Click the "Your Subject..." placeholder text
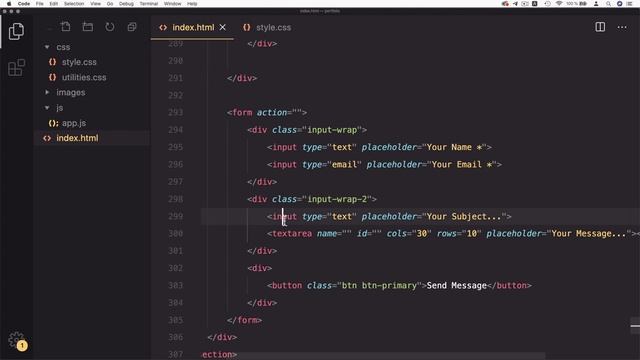This screenshot has width=640, height=360. (x=464, y=216)
